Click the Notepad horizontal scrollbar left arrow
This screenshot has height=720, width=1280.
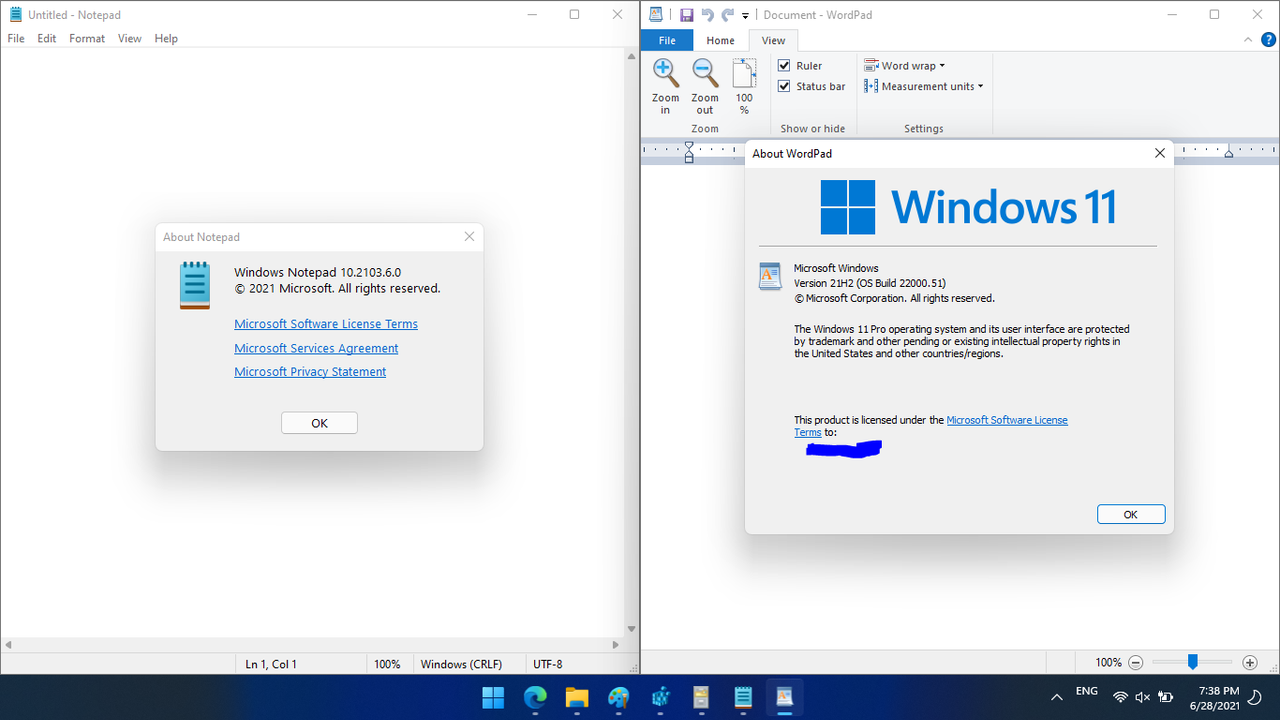coord(9,644)
